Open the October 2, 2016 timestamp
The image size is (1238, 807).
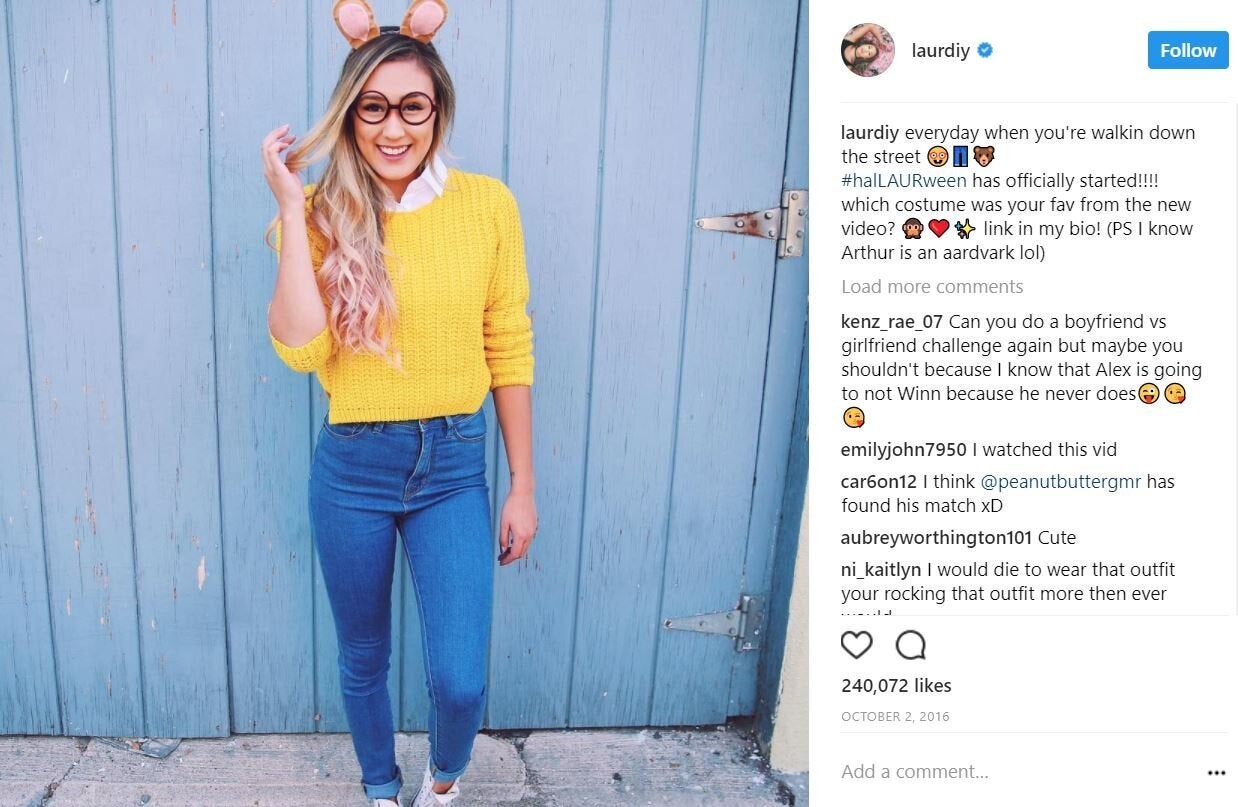coord(895,717)
